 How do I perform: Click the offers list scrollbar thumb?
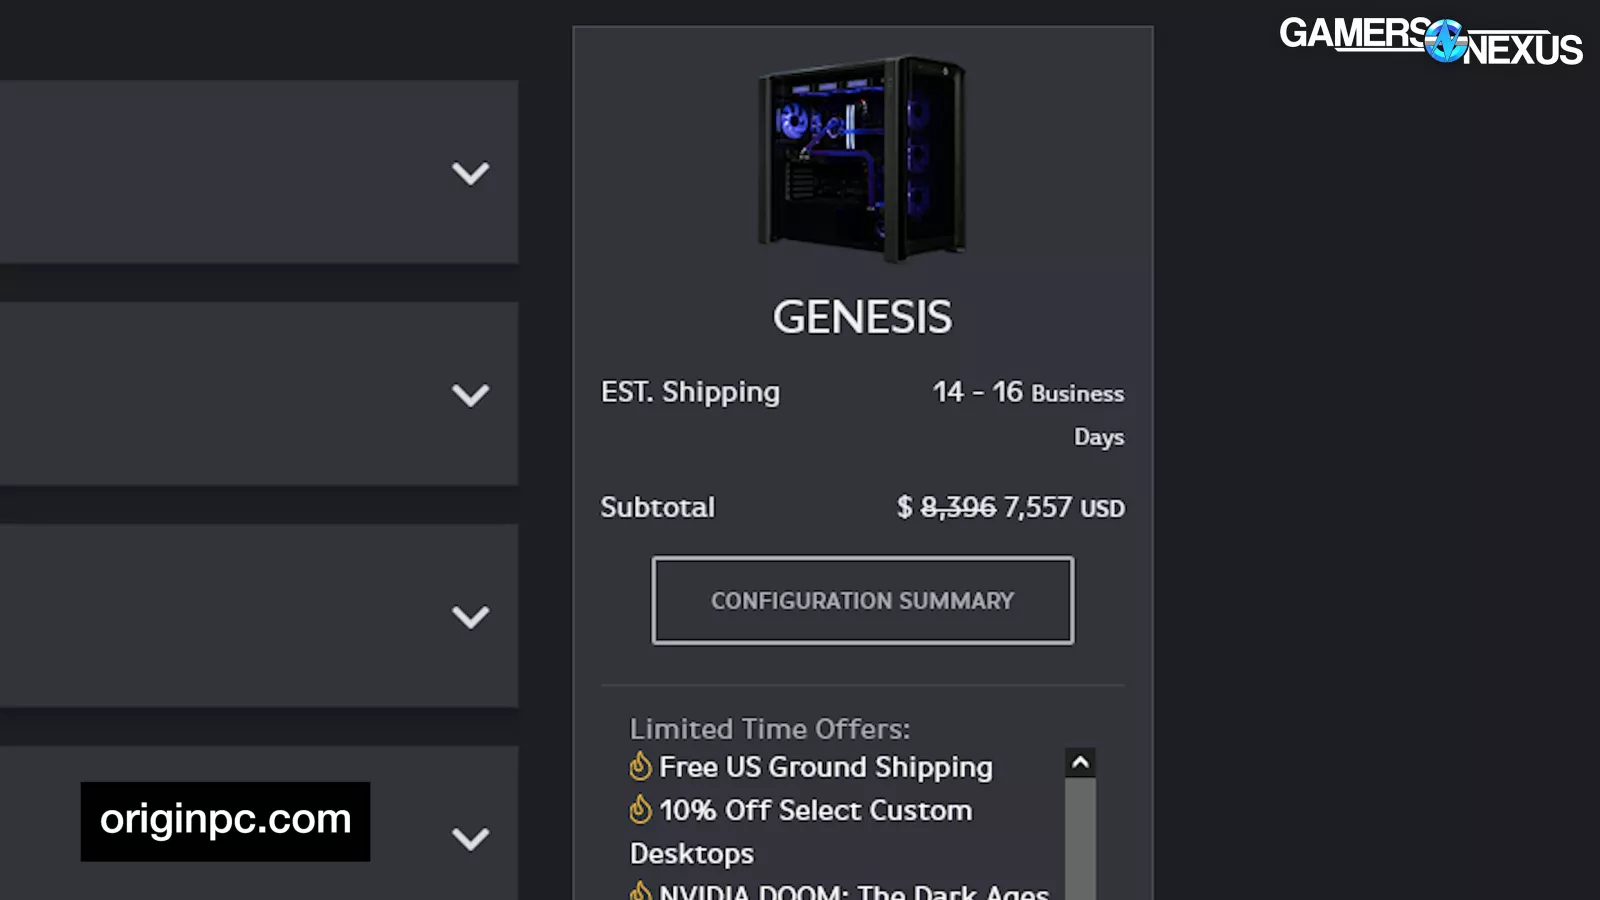click(1080, 838)
